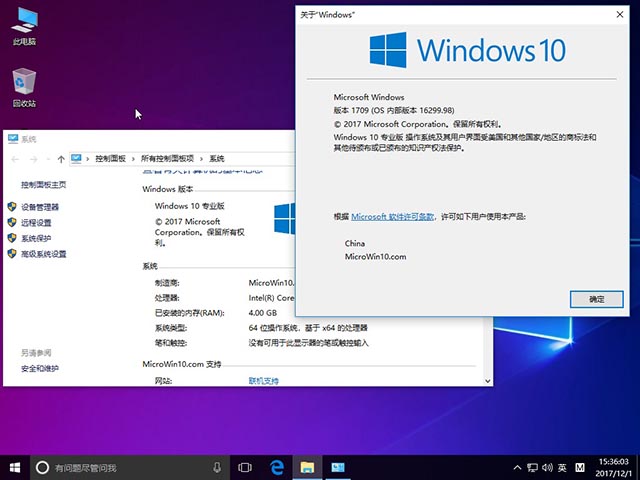Click Back arrow in System window
This screenshot has height=480, width=640.
(x=15, y=159)
